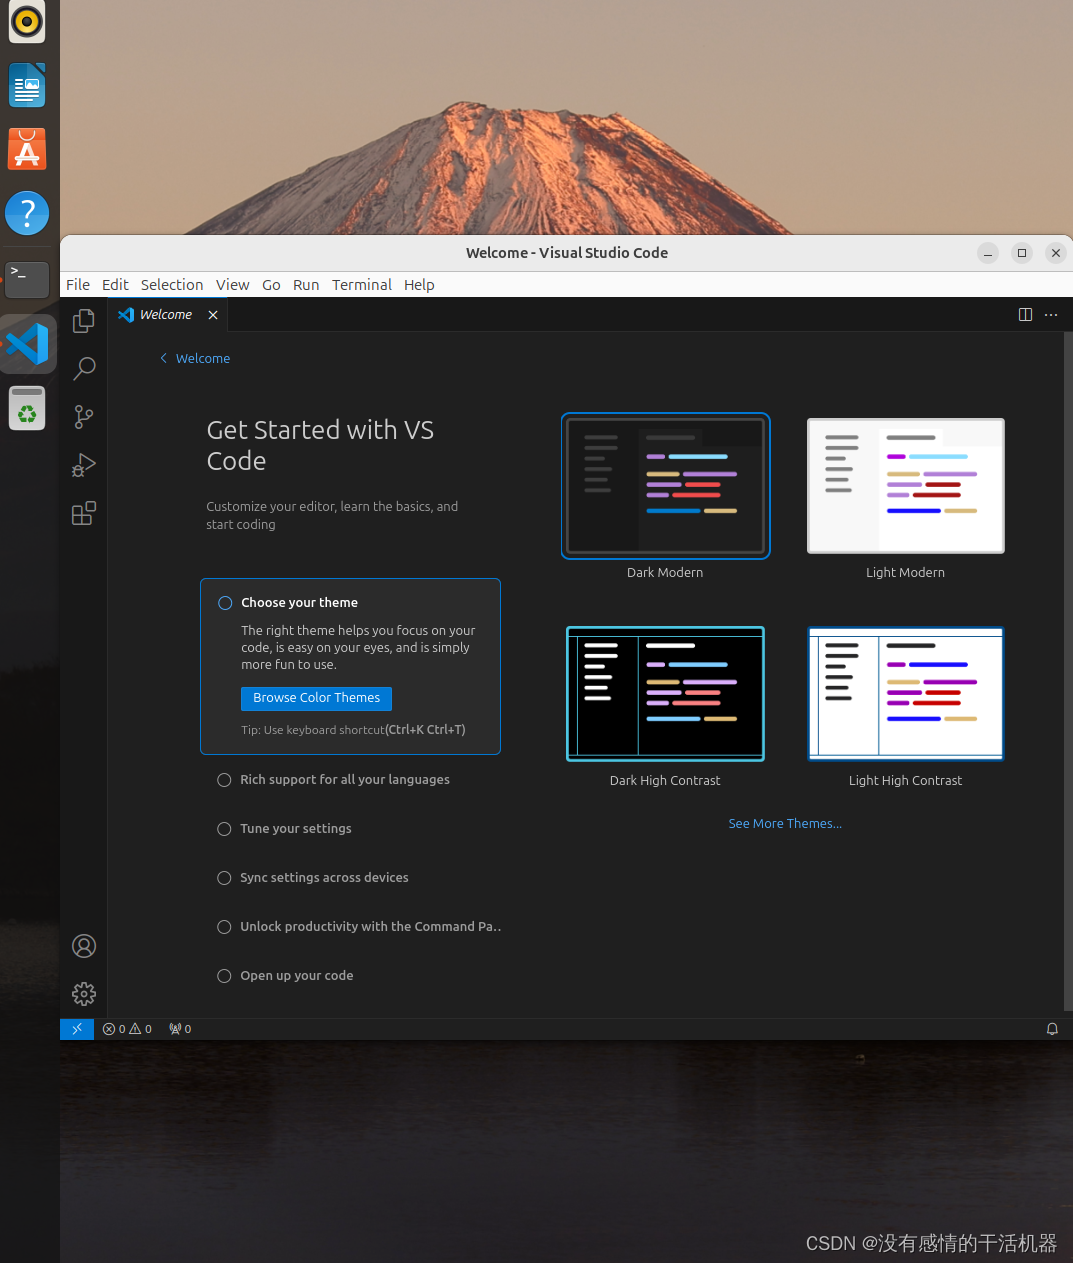1073x1263 pixels.
Task: Mark Unlock productivity with Command Palette step
Action: [x=225, y=927]
